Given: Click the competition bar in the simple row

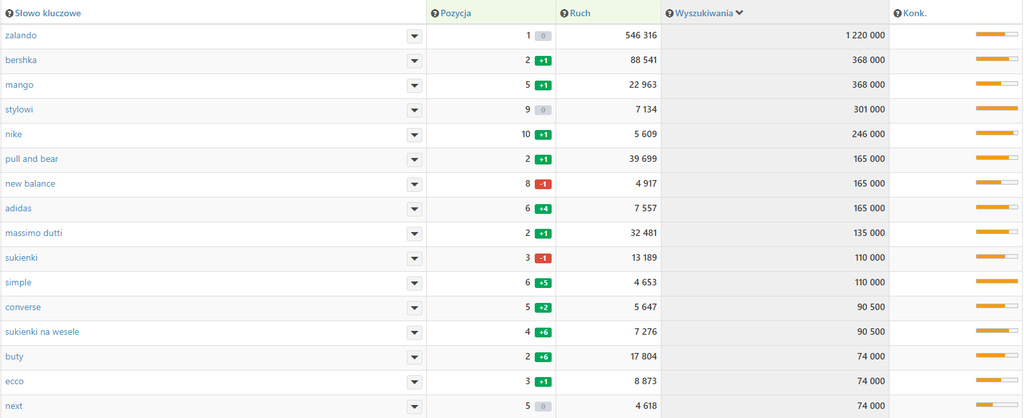Looking at the screenshot, I should 997,281.
